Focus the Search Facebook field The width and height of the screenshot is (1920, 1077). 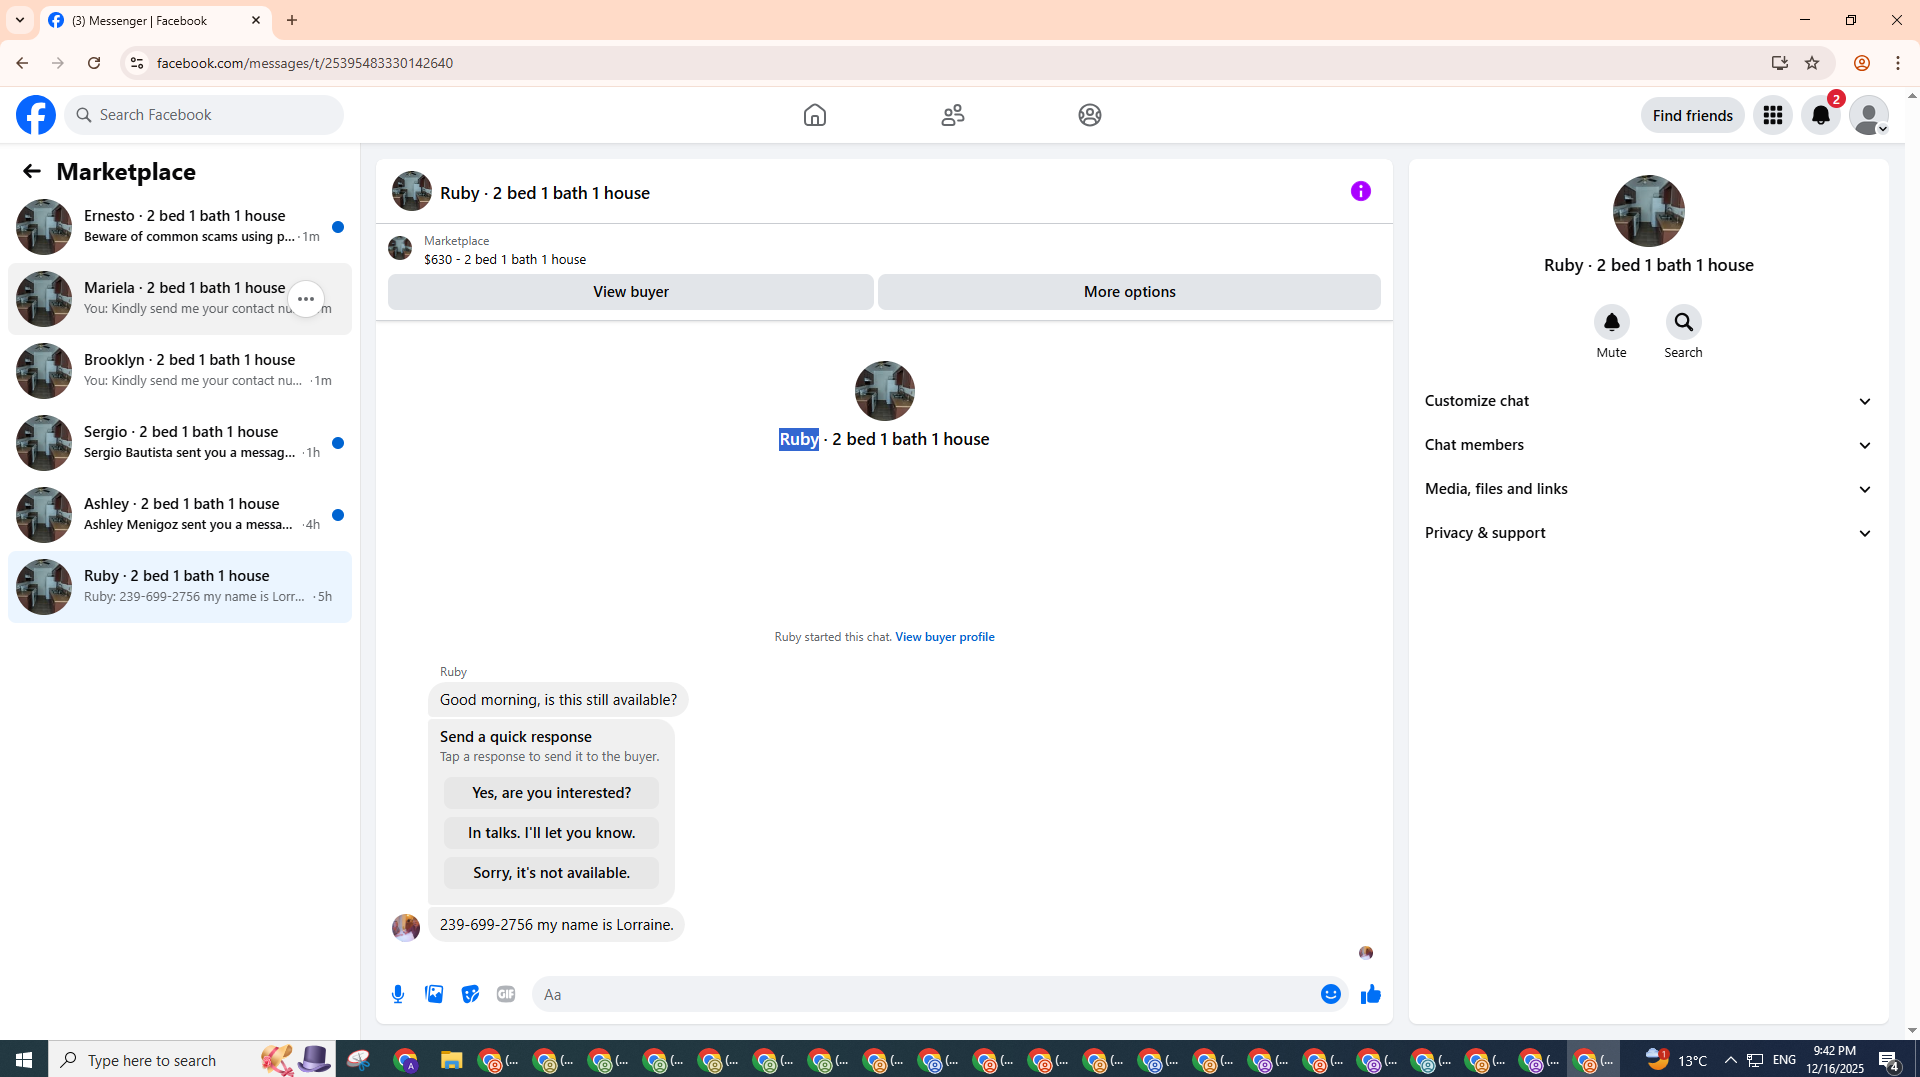(x=205, y=115)
